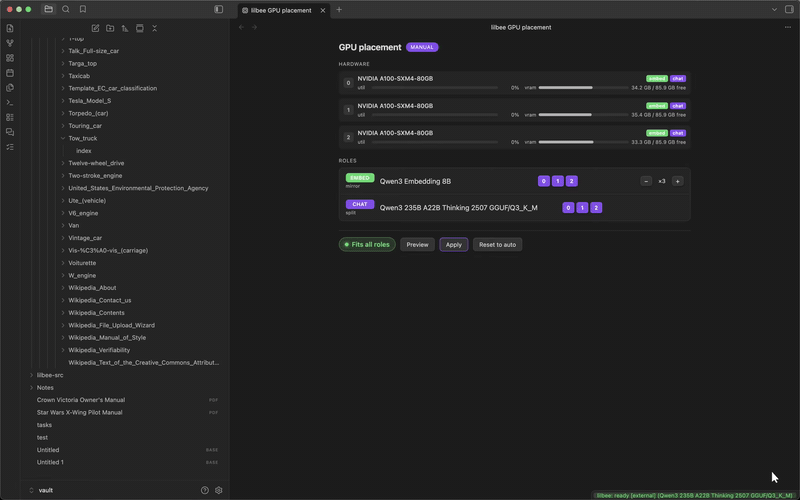Change sort order icon in explorer

[x=125, y=28]
